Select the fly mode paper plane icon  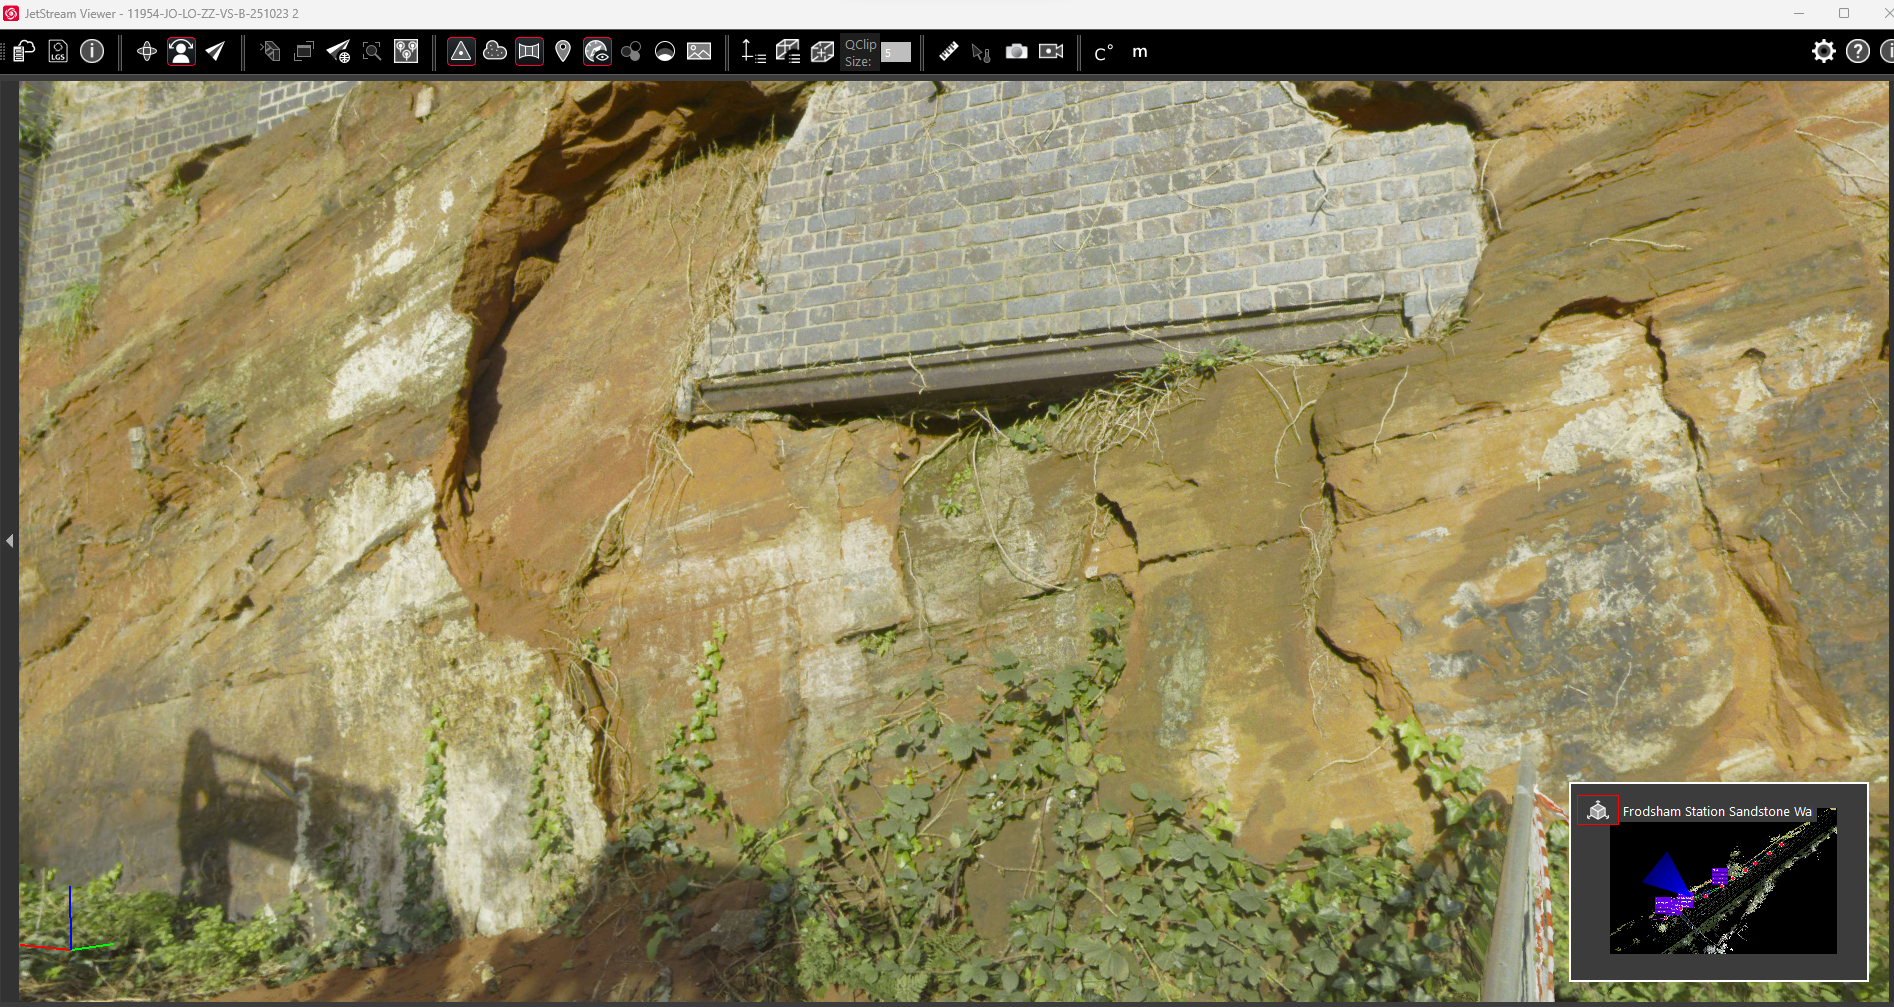(215, 51)
